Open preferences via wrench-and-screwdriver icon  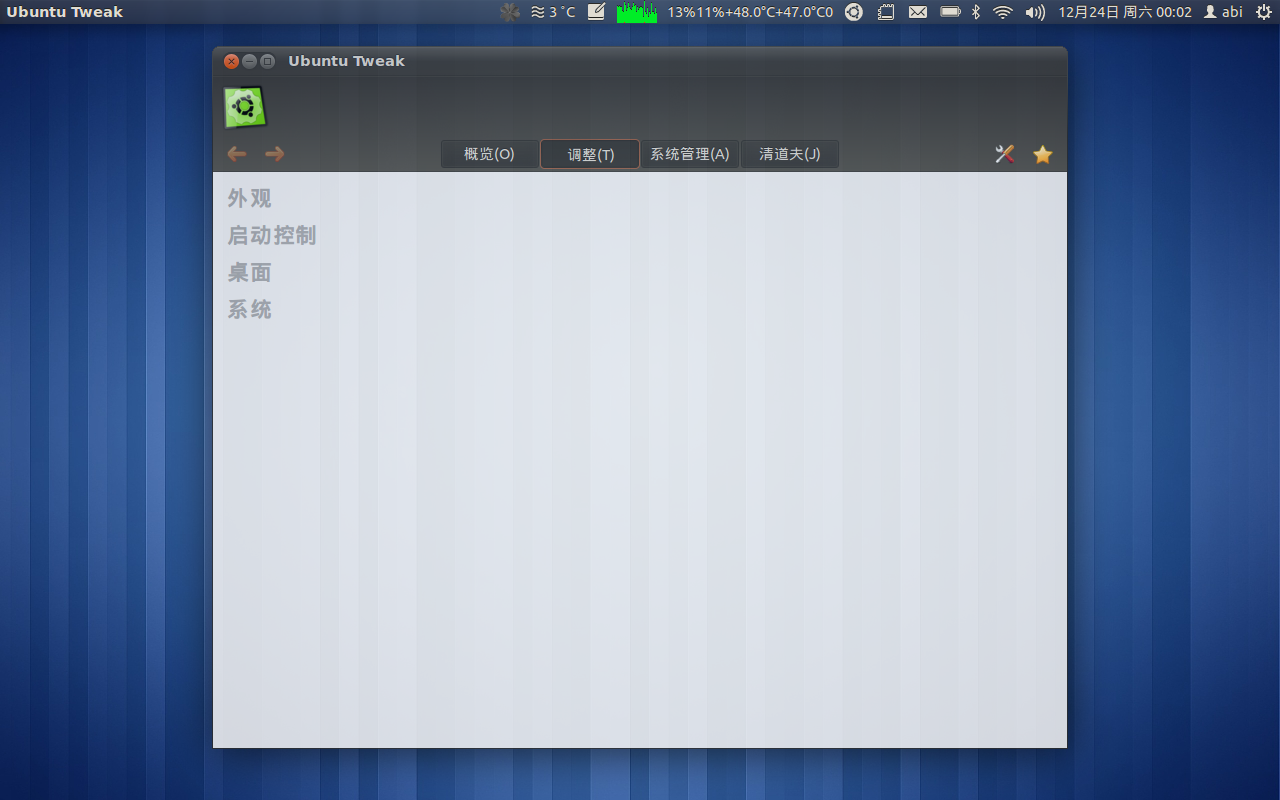click(1005, 154)
